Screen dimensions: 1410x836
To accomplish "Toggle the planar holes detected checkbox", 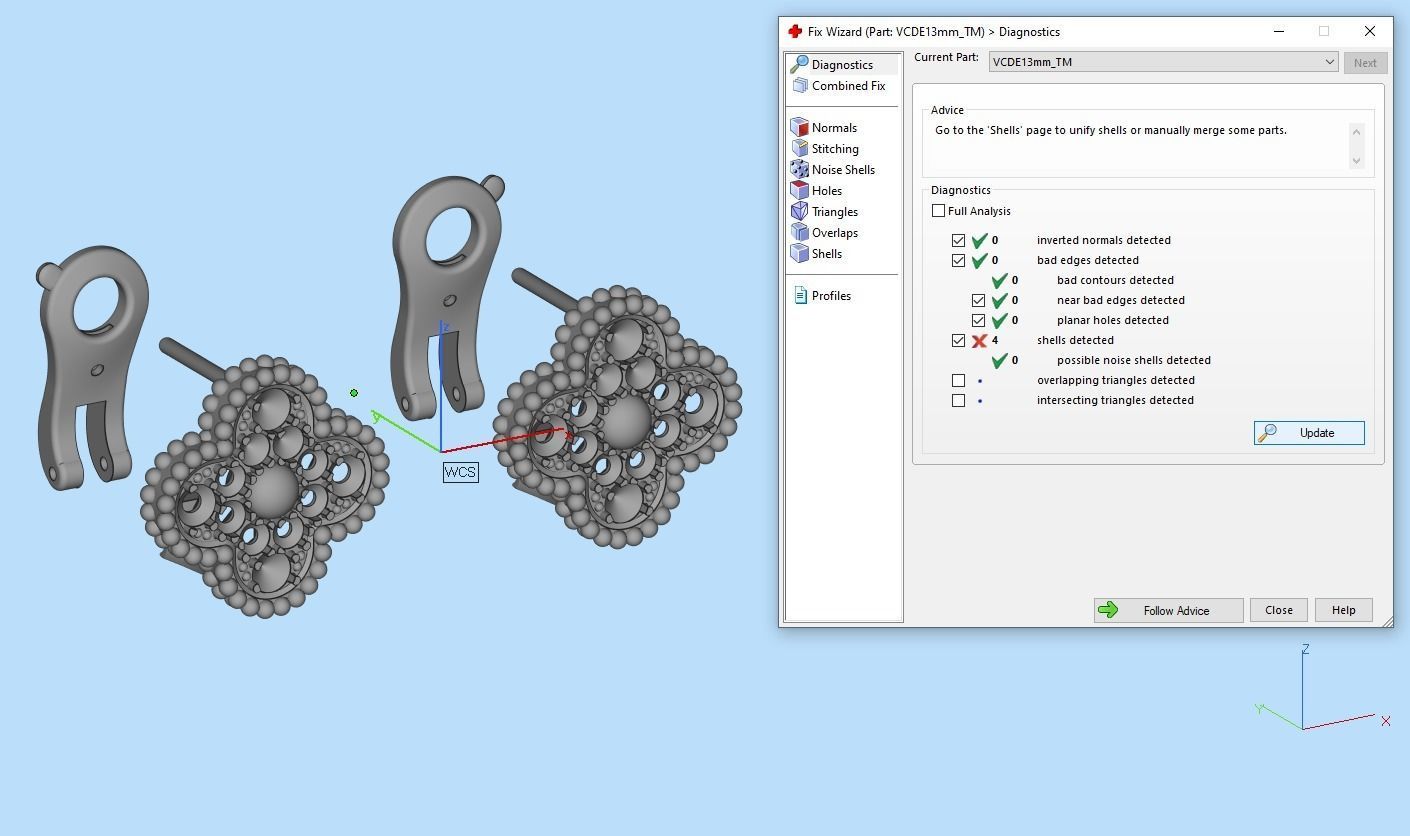I will [x=978, y=320].
